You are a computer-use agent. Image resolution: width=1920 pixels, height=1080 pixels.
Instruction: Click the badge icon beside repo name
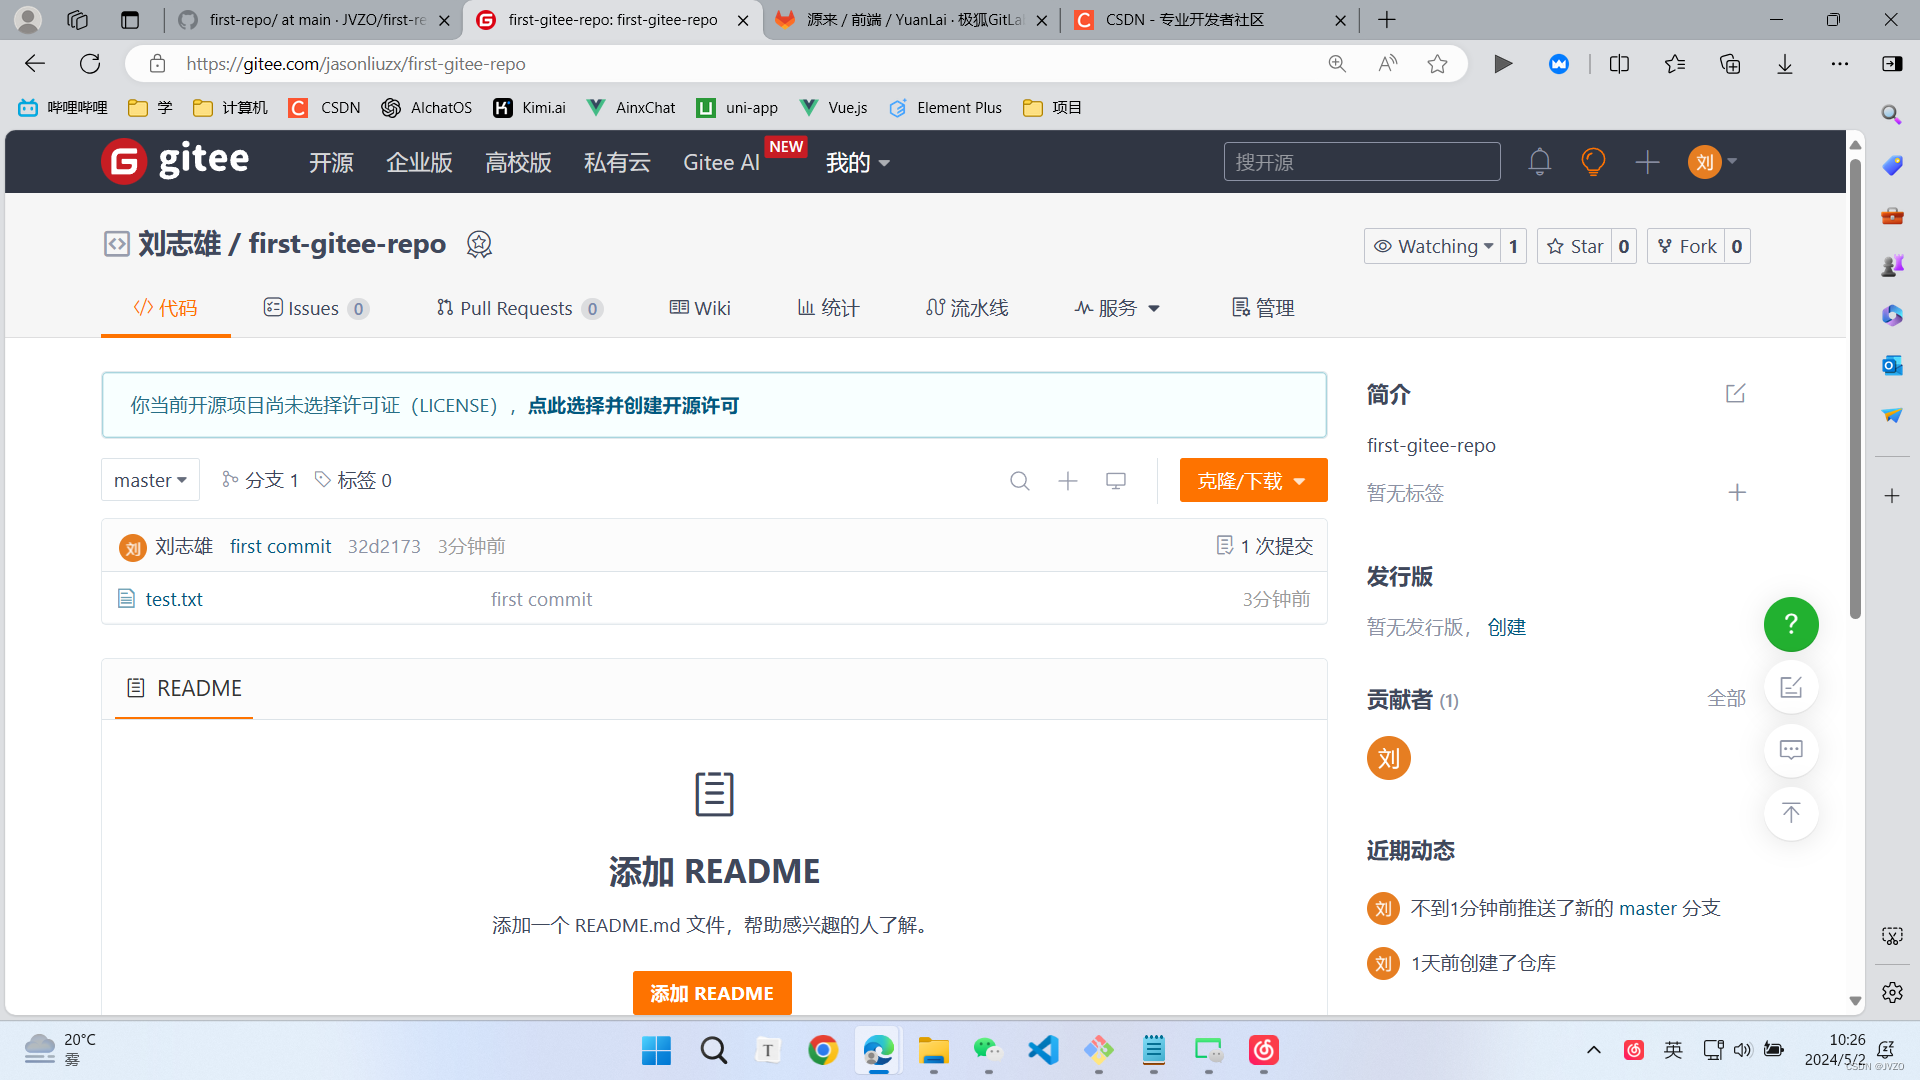coord(479,245)
